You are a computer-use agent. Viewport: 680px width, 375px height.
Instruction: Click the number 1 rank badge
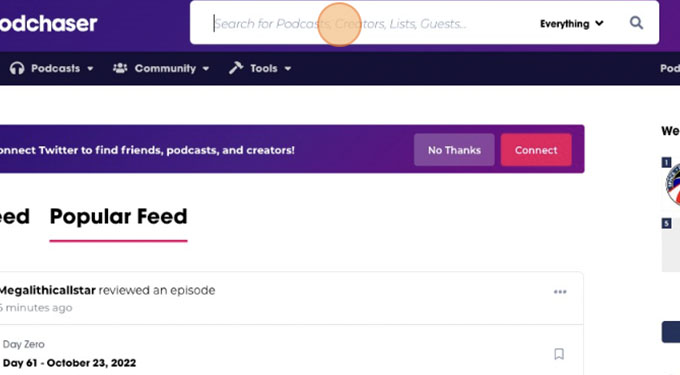point(666,163)
